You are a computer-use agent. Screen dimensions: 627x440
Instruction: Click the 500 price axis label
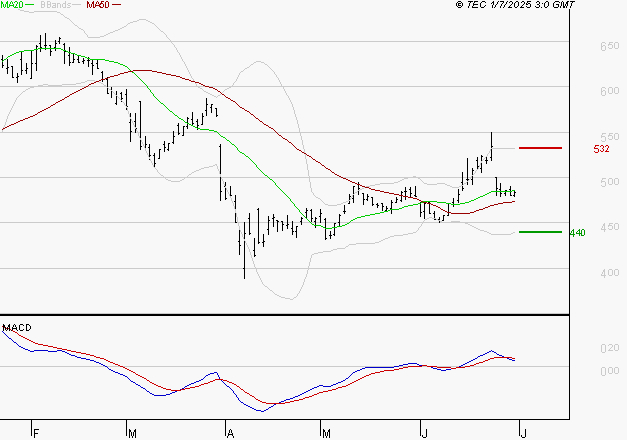609,182
